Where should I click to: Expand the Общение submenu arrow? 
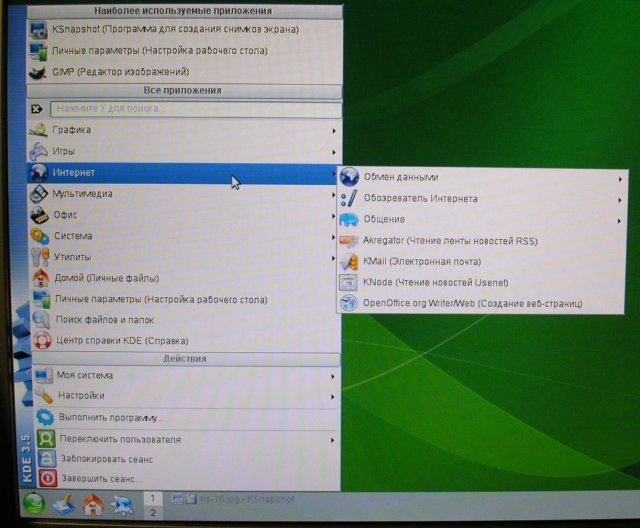619,221
